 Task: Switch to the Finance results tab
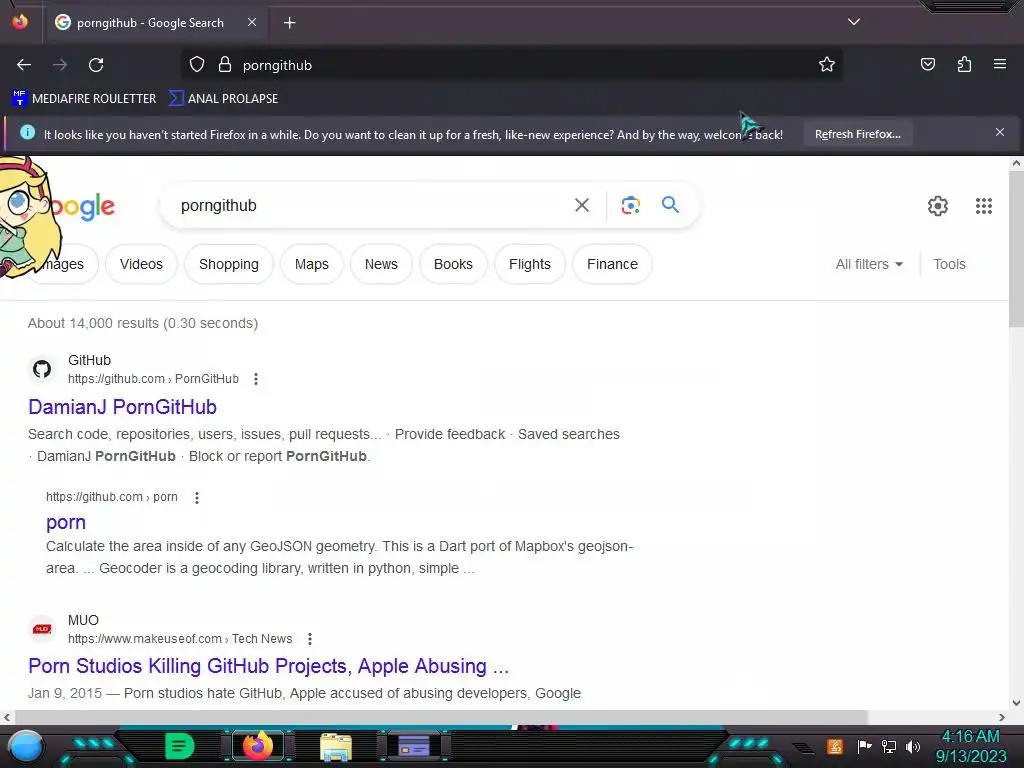pos(612,264)
